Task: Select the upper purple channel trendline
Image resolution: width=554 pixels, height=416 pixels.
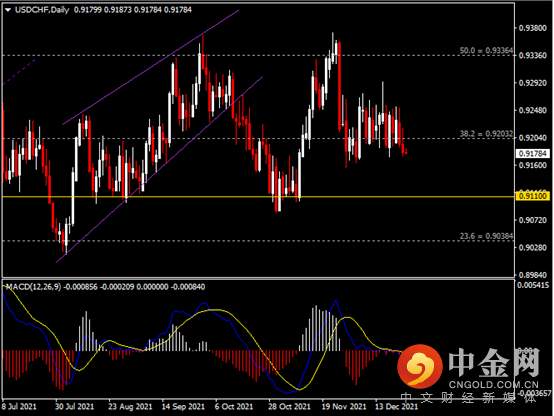Action: coord(151,67)
